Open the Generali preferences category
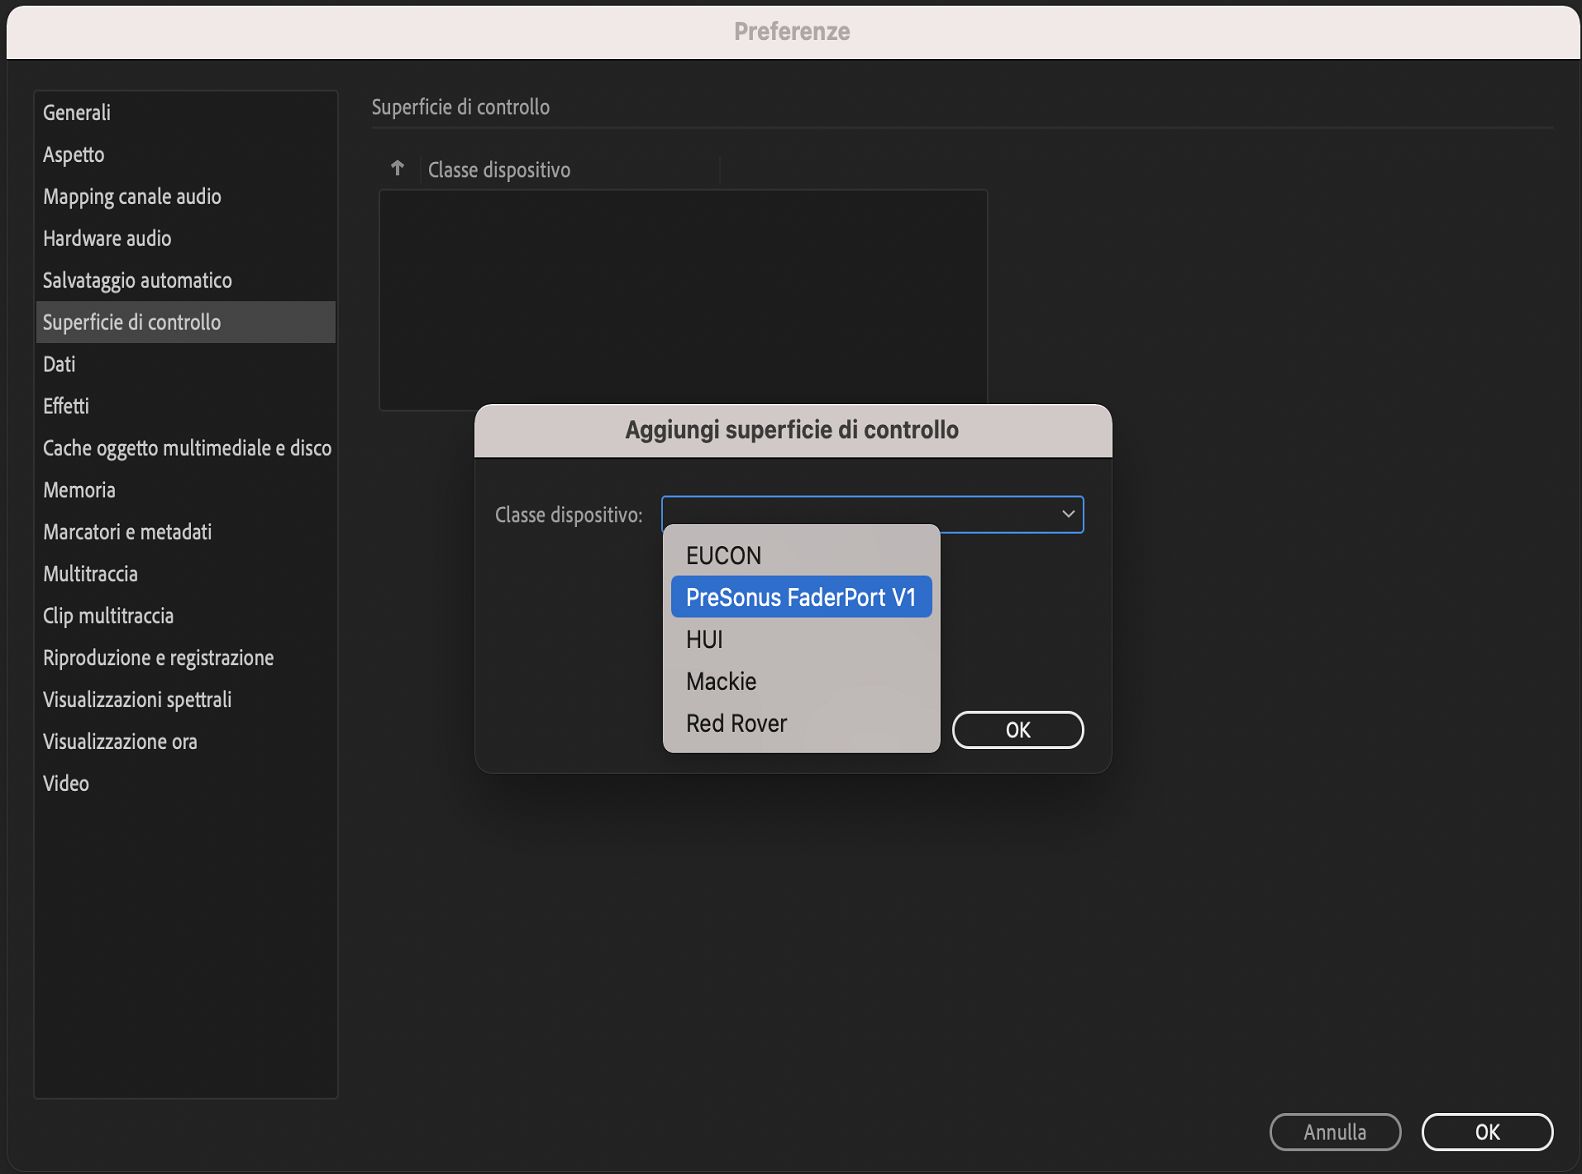The image size is (1582, 1174). (x=185, y=113)
